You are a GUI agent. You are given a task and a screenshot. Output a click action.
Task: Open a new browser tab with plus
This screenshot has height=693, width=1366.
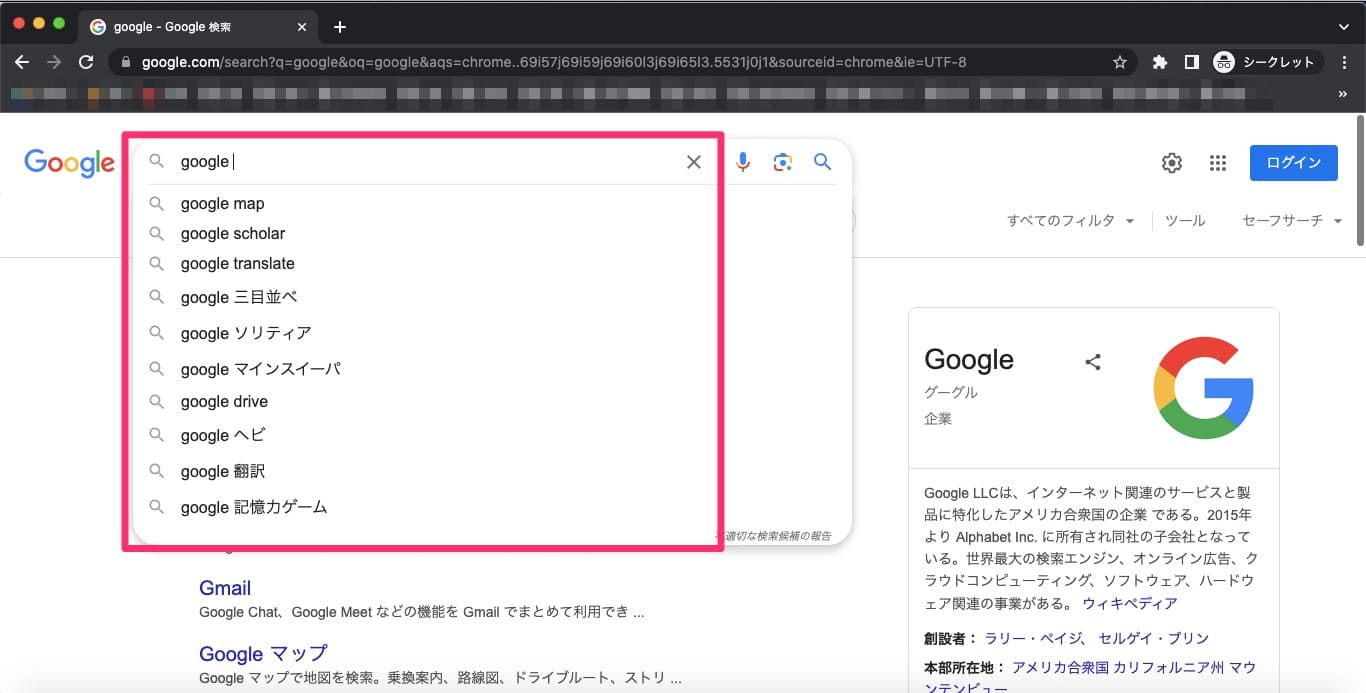(x=340, y=27)
